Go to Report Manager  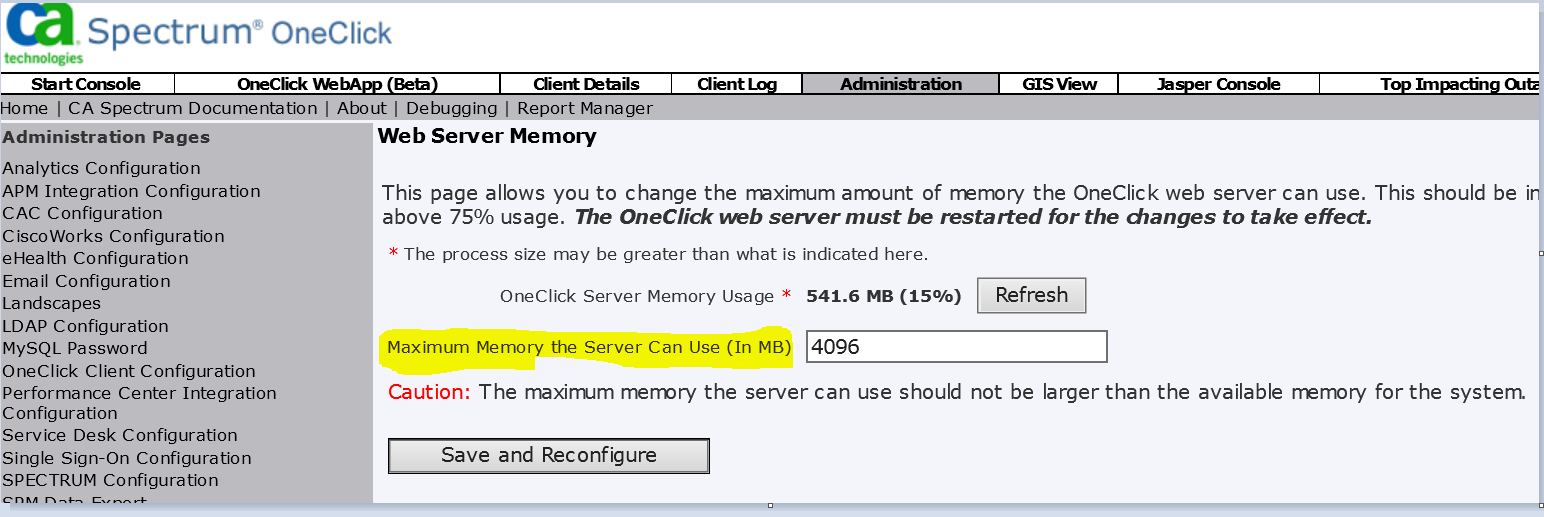point(585,108)
